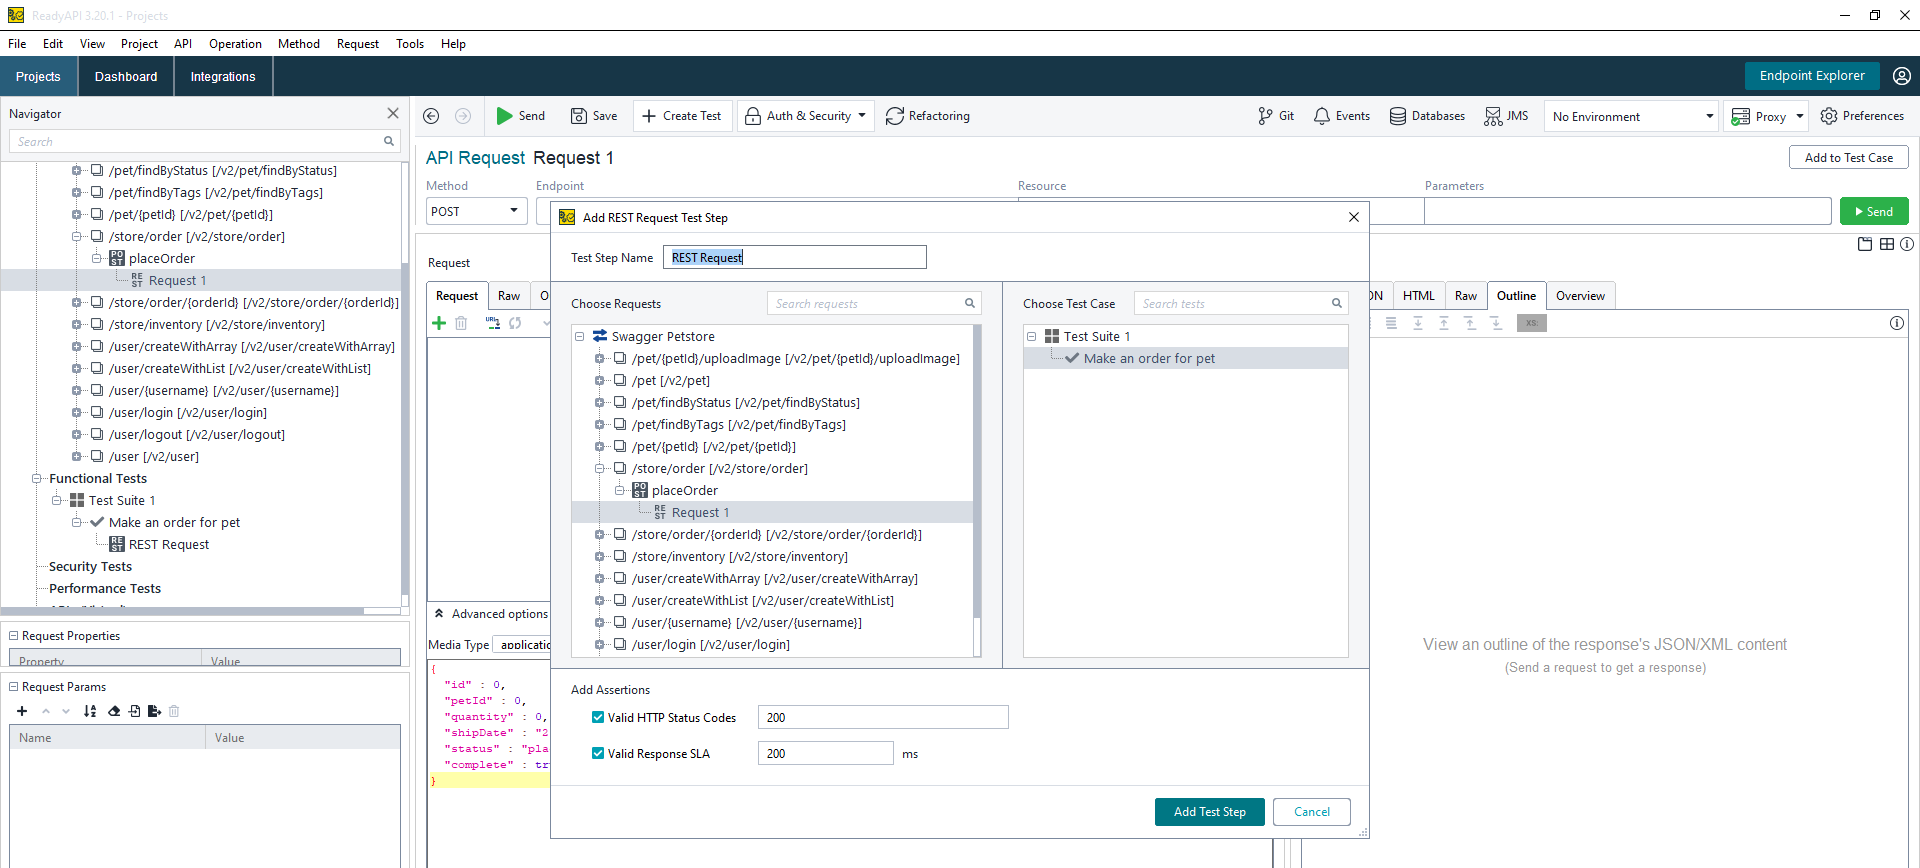Collapse Request Properties section
Image resolution: width=1920 pixels, height=868 pixels.
click(x=14, y=635)
